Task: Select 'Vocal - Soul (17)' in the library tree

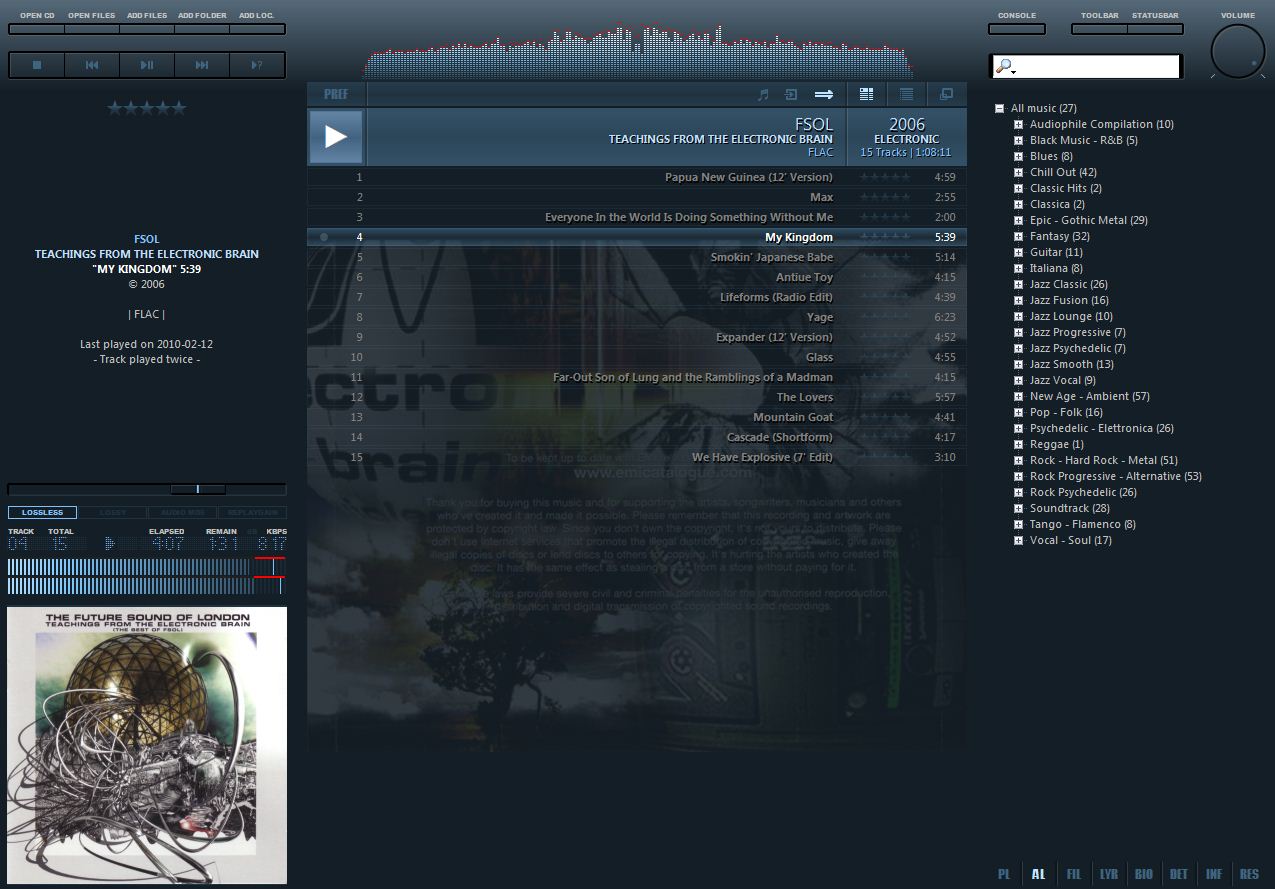Action: 1070,540
